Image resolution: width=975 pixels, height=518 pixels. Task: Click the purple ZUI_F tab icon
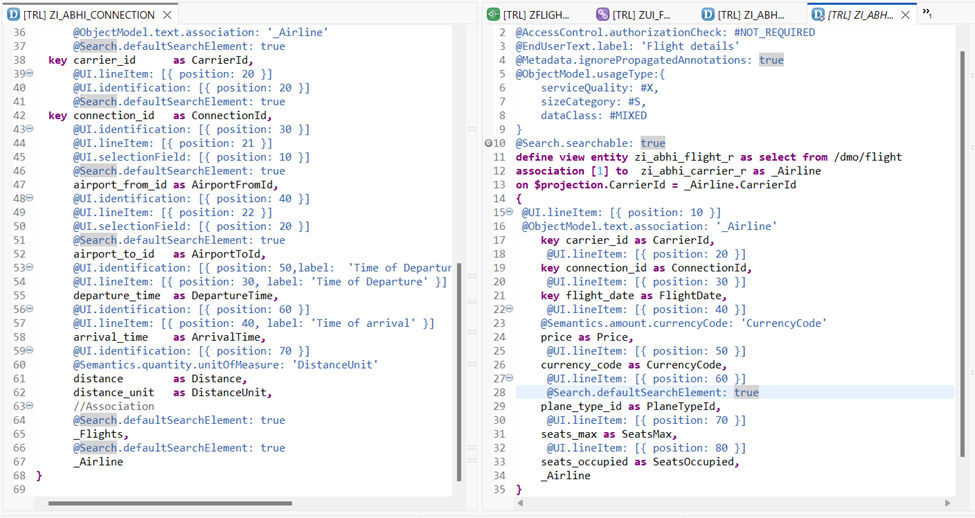coord(602,15)
